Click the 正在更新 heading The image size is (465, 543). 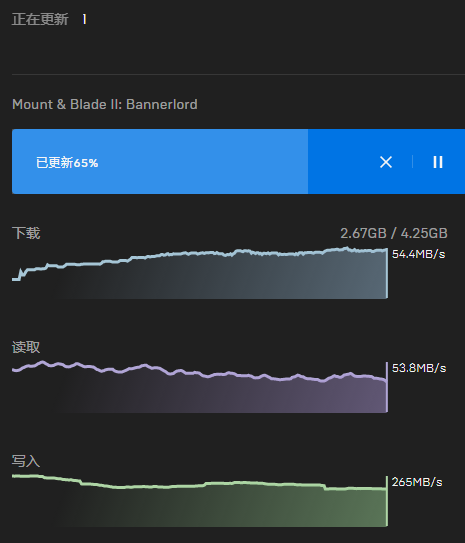40,19
